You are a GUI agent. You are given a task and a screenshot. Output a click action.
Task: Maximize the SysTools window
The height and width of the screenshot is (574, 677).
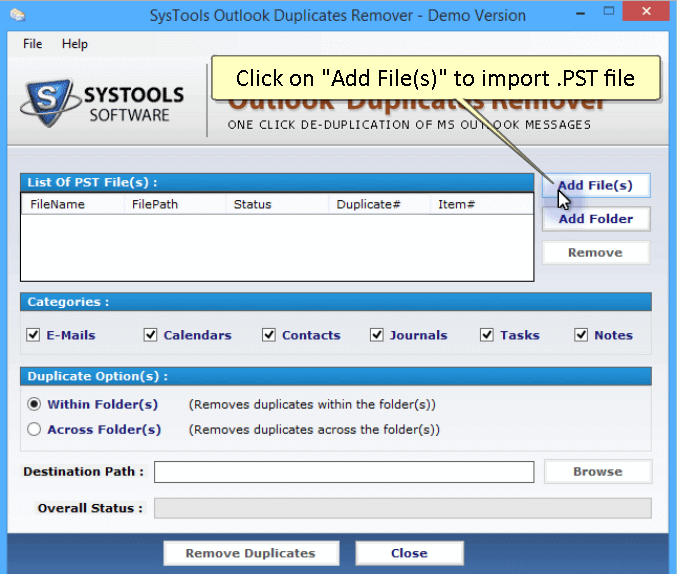pos(609,12)
